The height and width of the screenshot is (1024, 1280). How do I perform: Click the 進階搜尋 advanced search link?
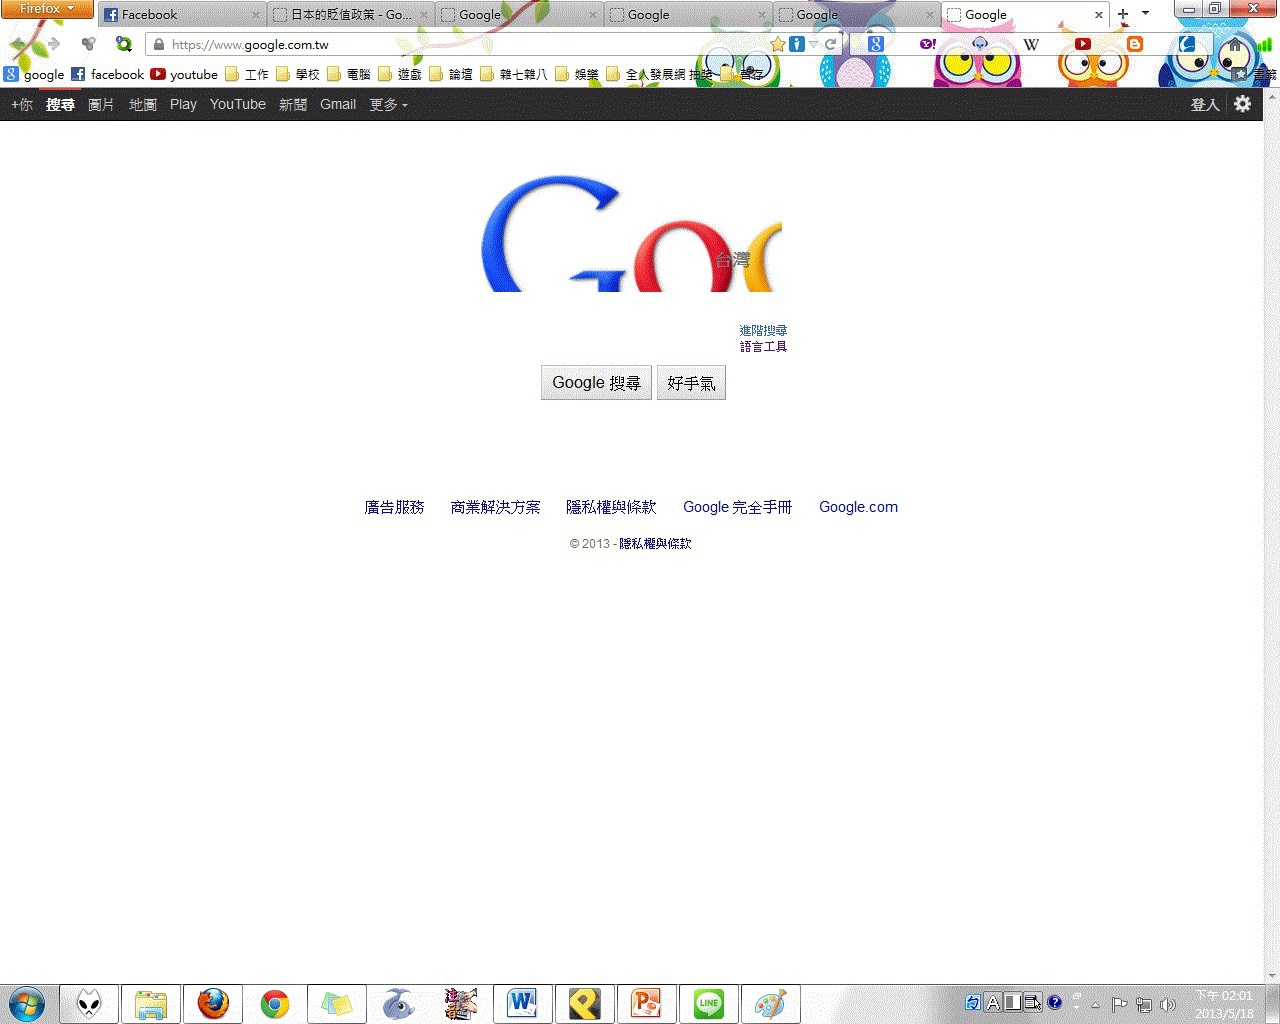pyautogui.click(x=763, y=330)
